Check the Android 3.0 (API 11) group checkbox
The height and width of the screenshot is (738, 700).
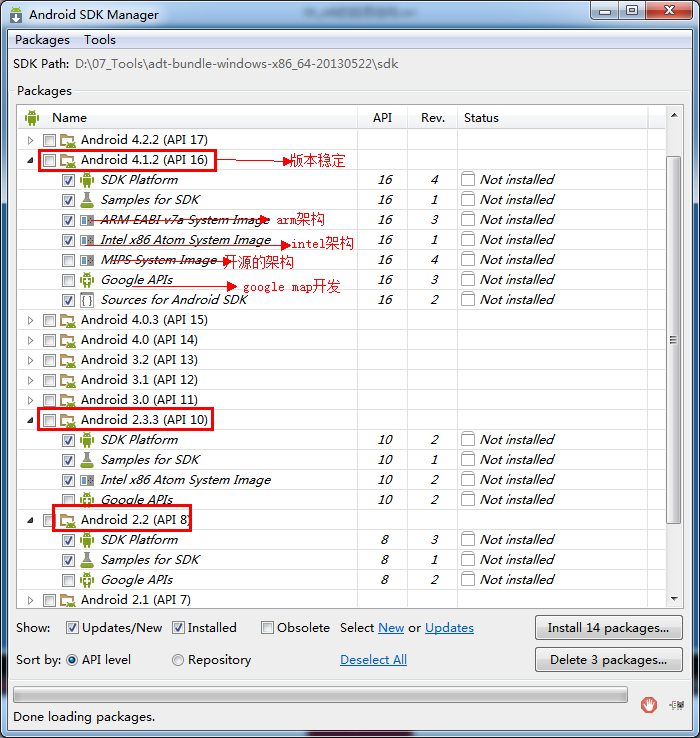(x=49, y=401)
